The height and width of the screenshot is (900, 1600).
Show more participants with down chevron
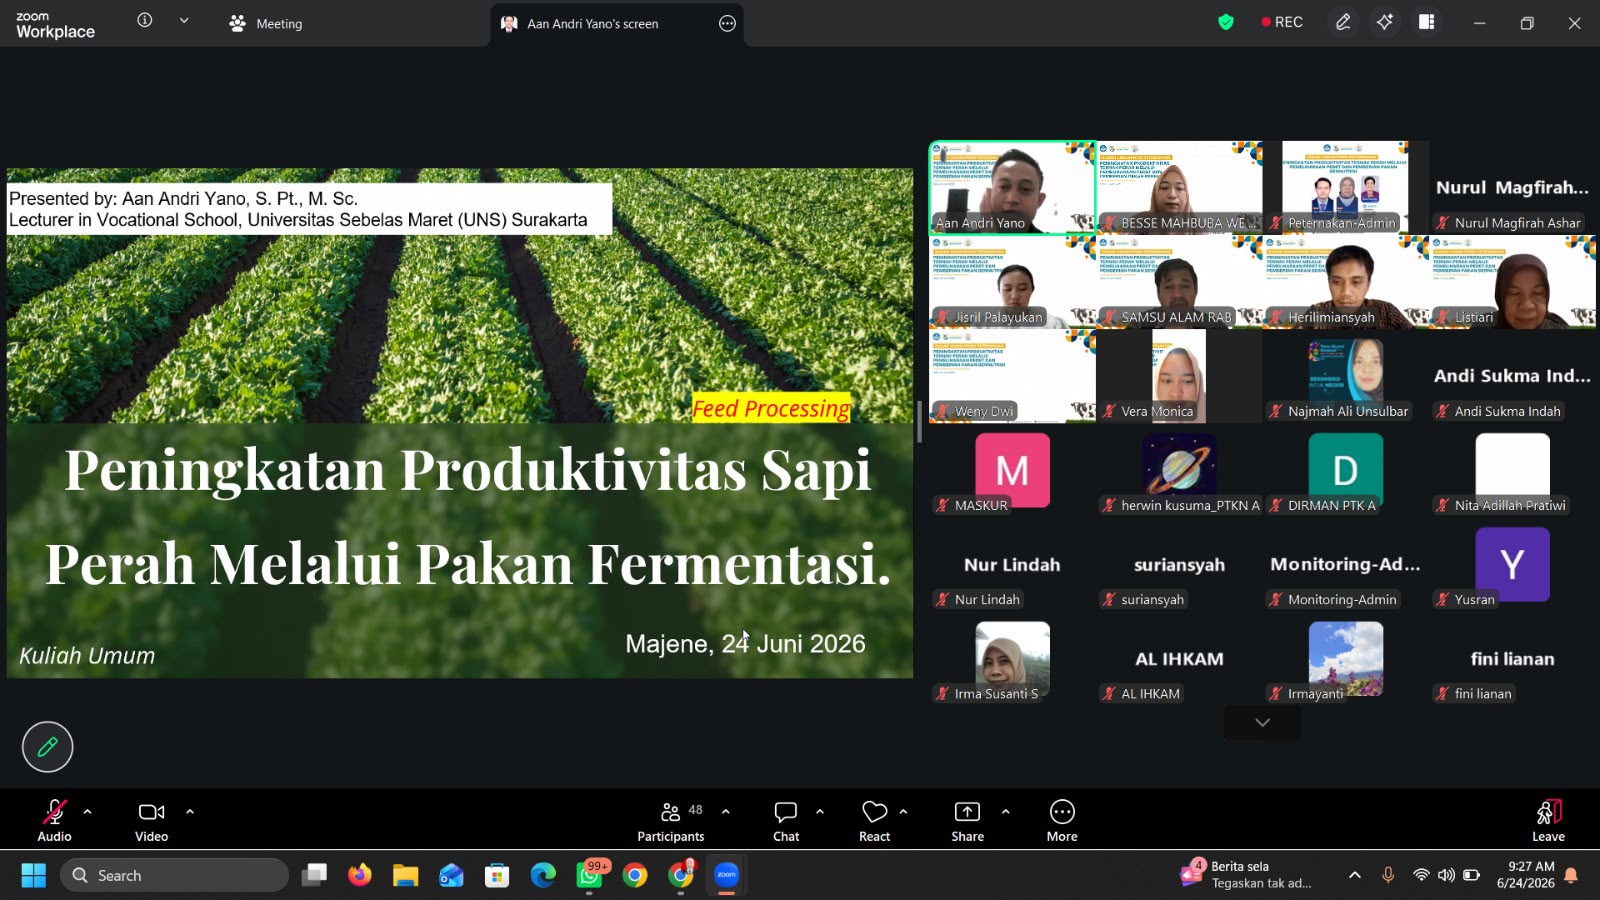(1263, 722)
